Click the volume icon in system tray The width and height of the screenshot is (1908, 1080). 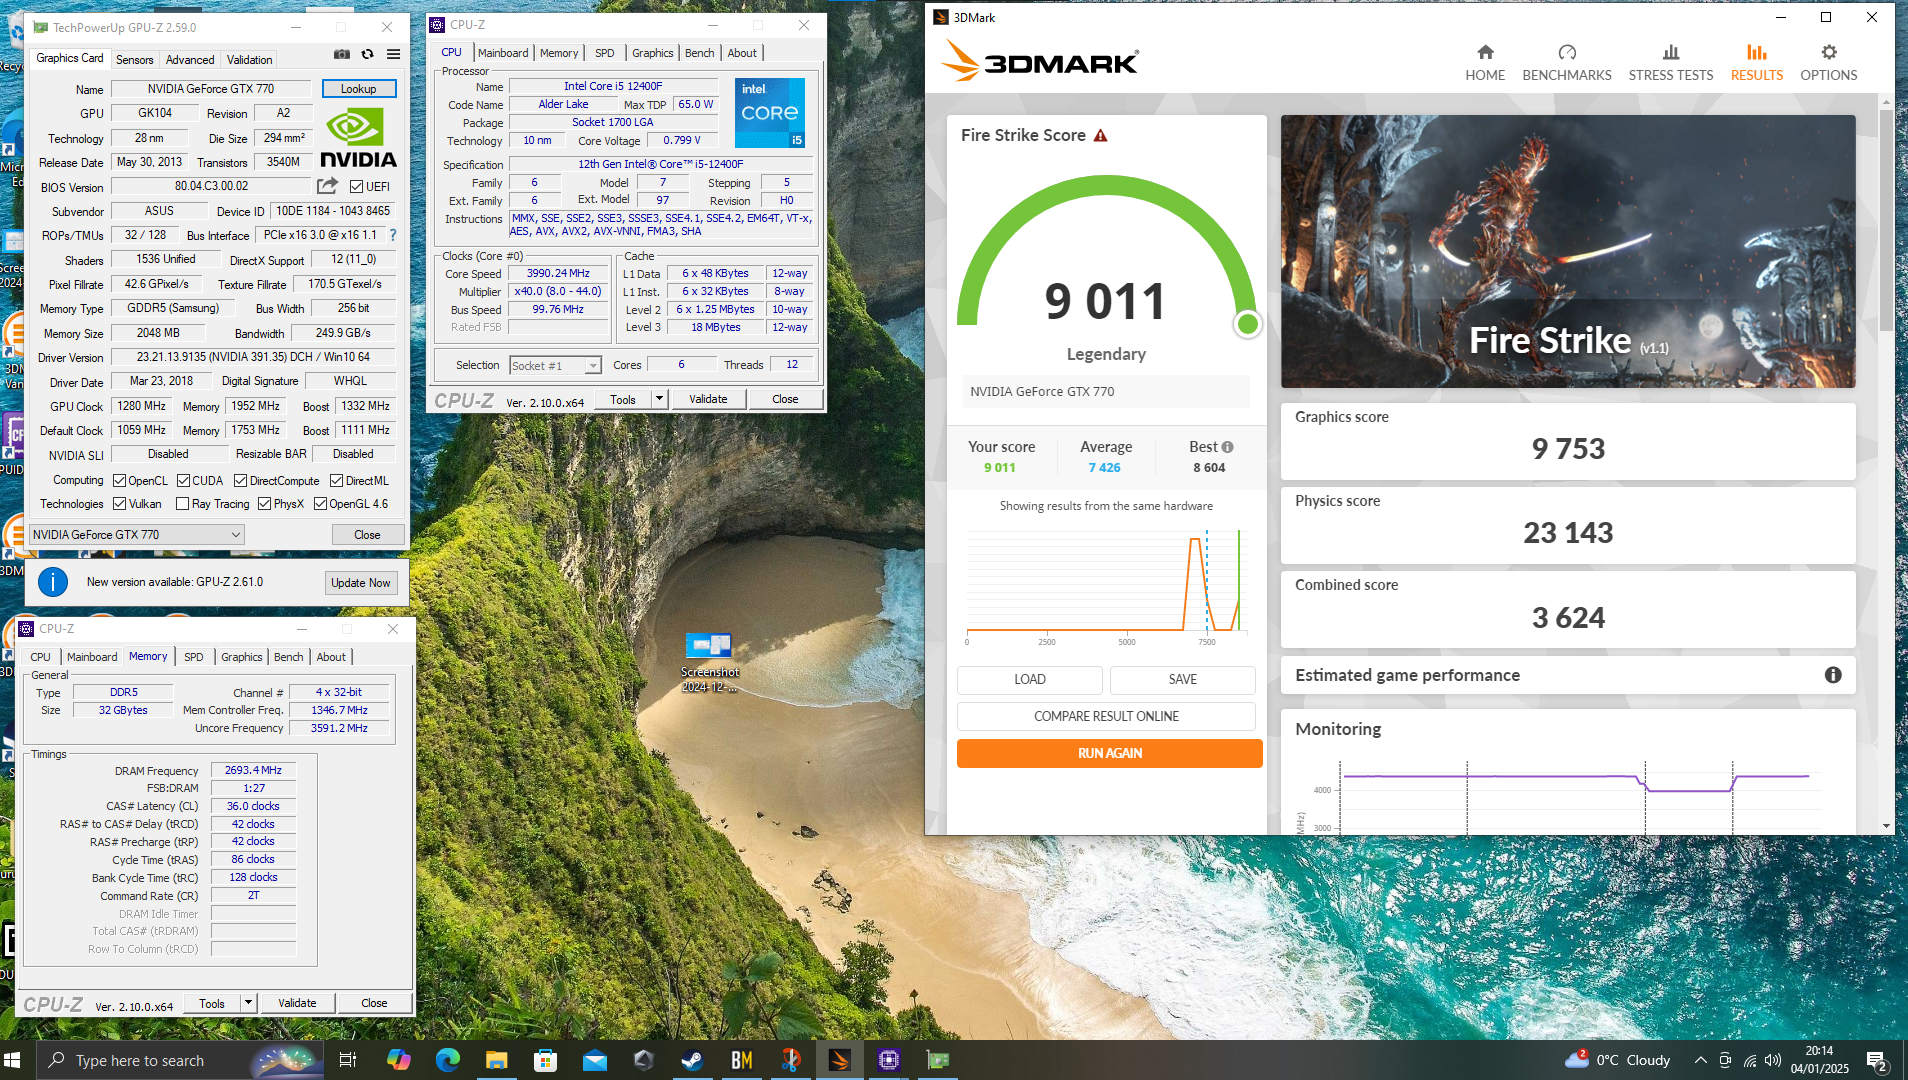tap(1773, 1060)
